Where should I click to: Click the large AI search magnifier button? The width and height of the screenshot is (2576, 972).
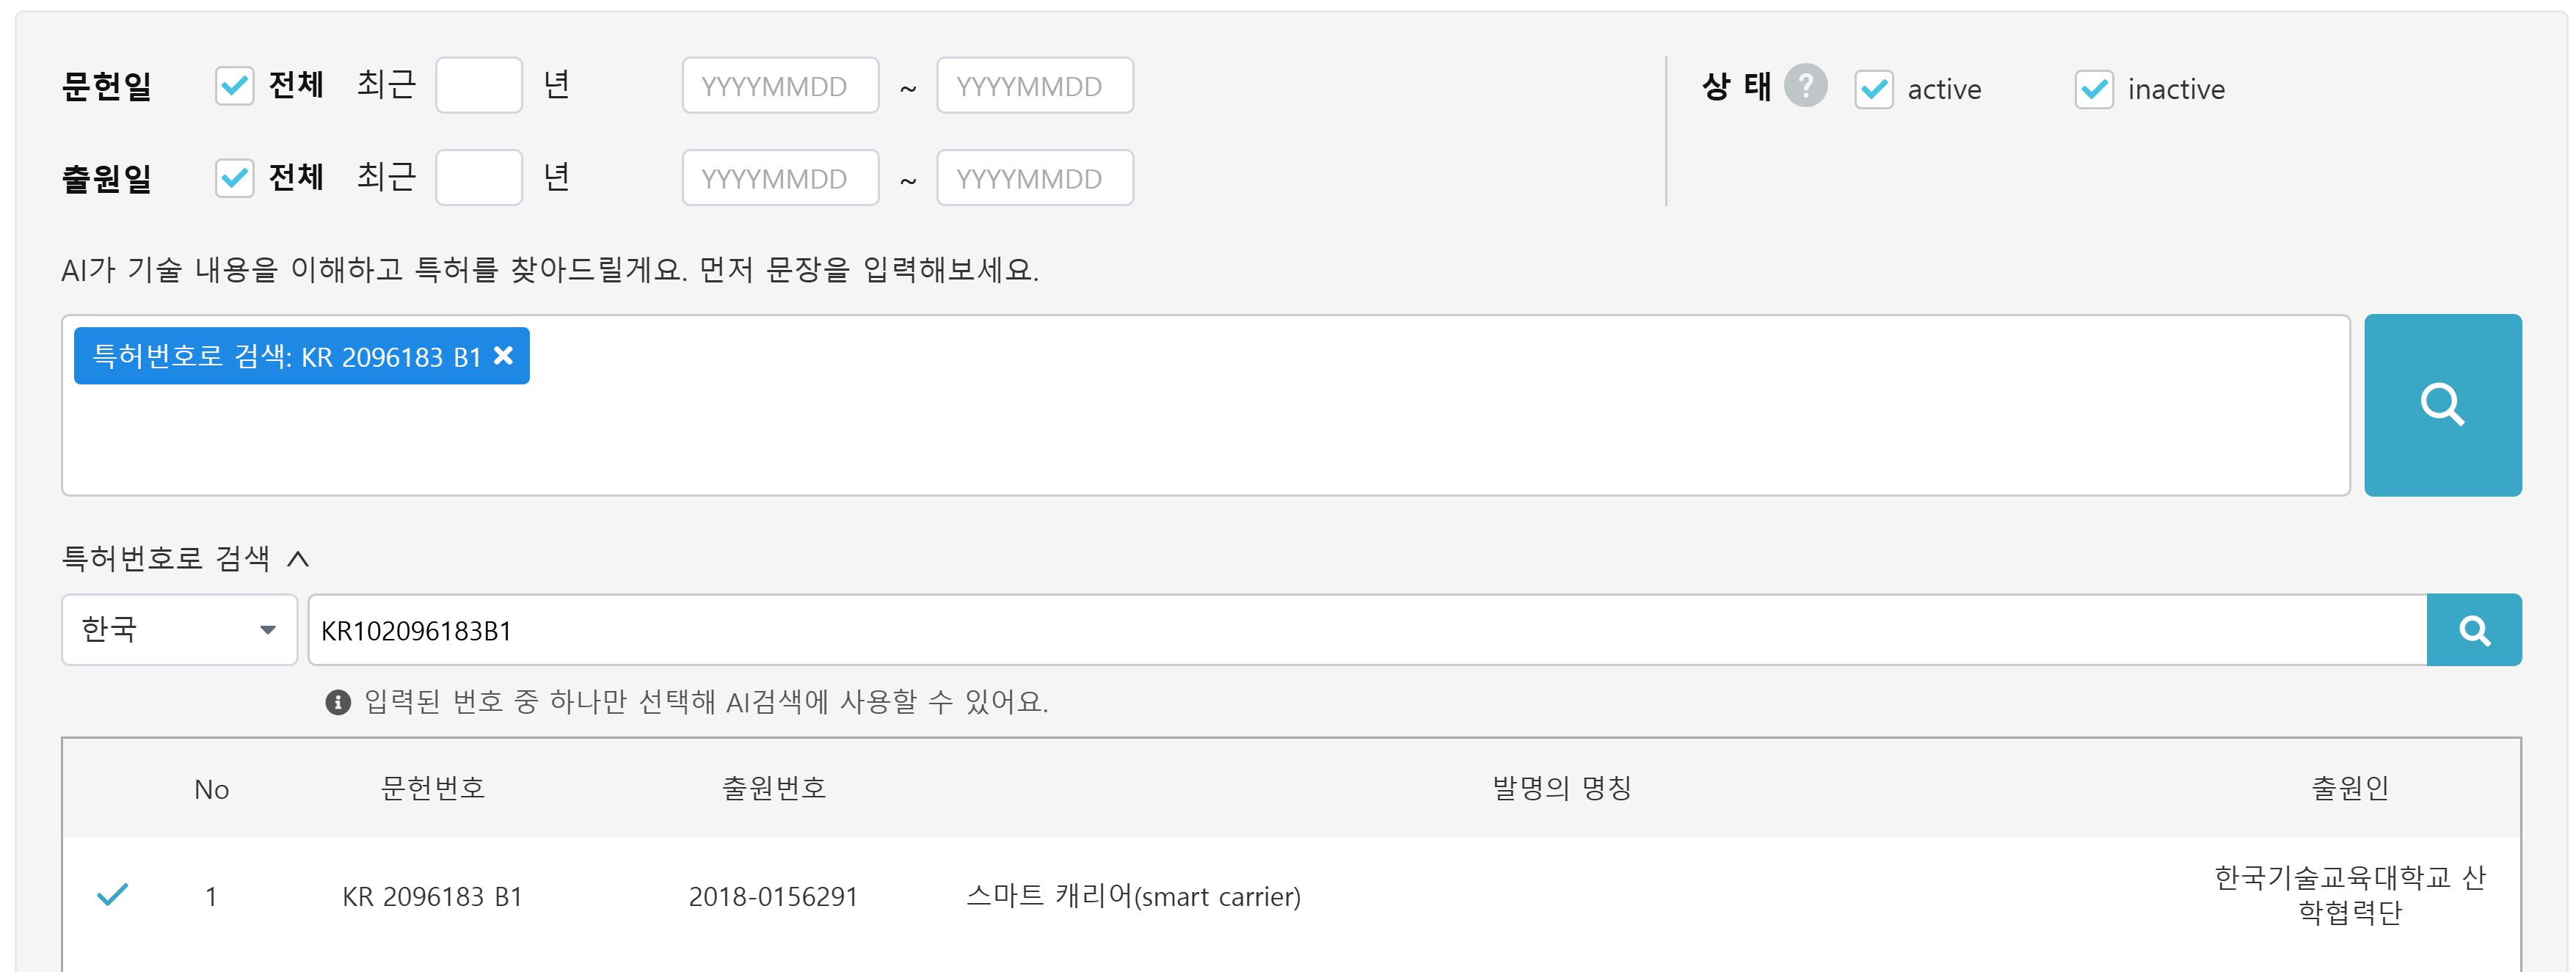(x=2442, y=405)
